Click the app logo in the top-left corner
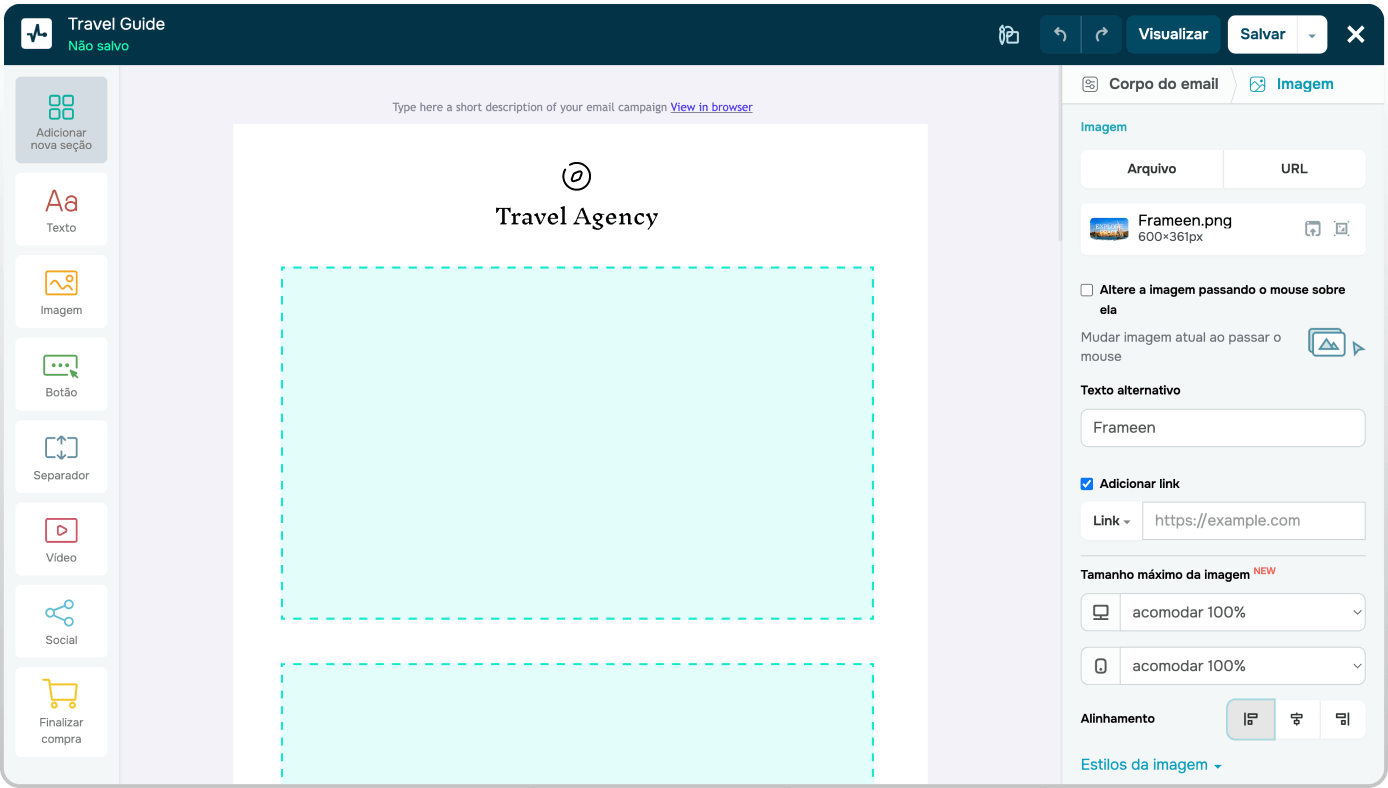Viewport: 1388px width, 788px height. coord(37,34)
